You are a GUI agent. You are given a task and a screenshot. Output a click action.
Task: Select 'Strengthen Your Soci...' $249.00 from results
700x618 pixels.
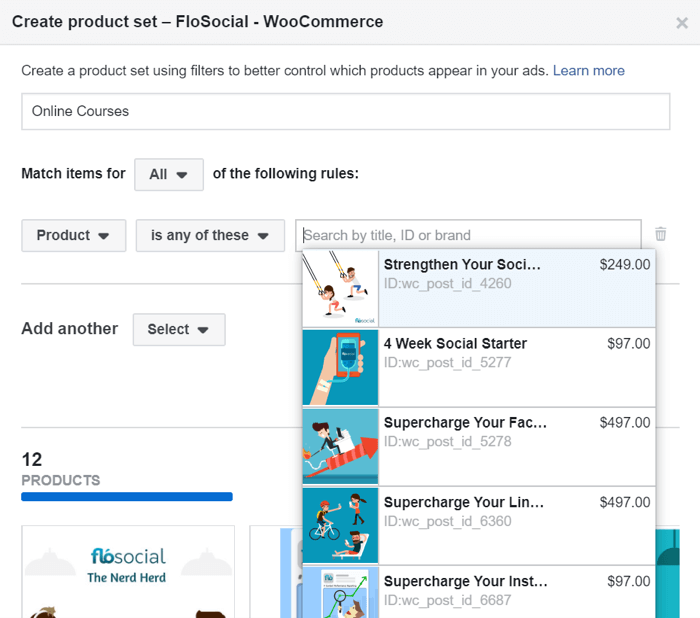click(x=515, y=274)
